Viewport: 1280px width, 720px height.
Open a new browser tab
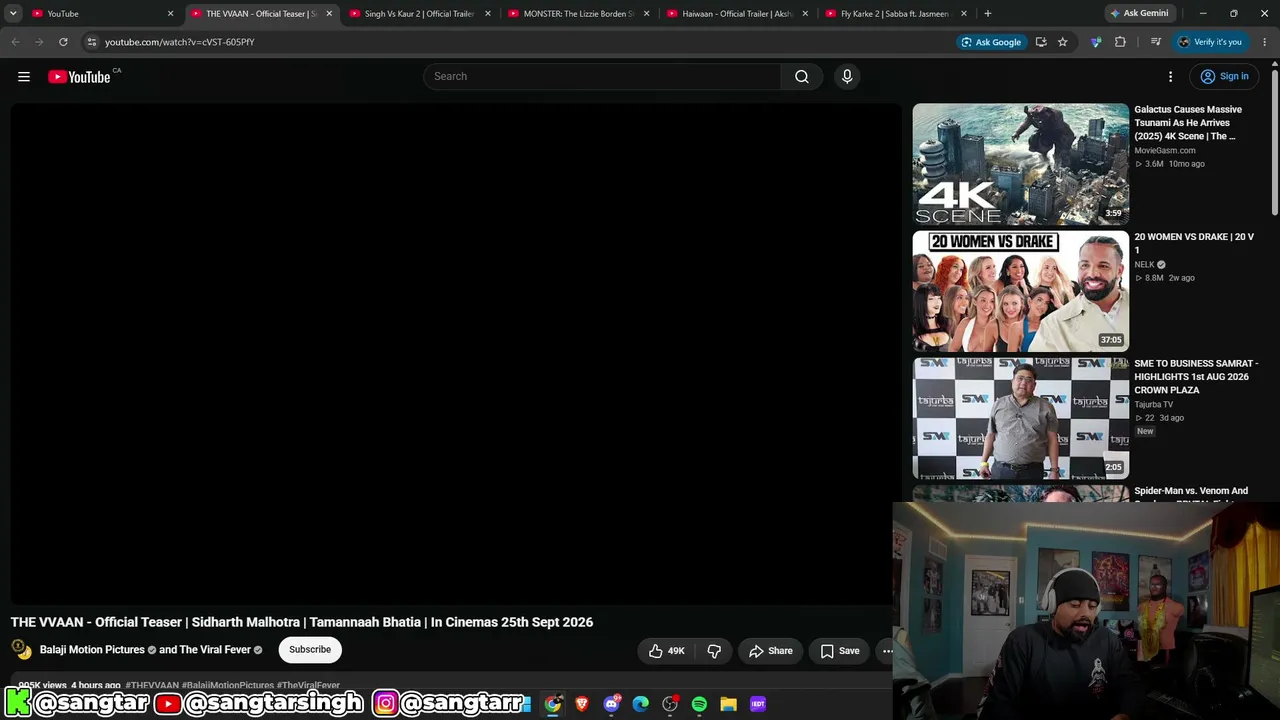(988, 13)
